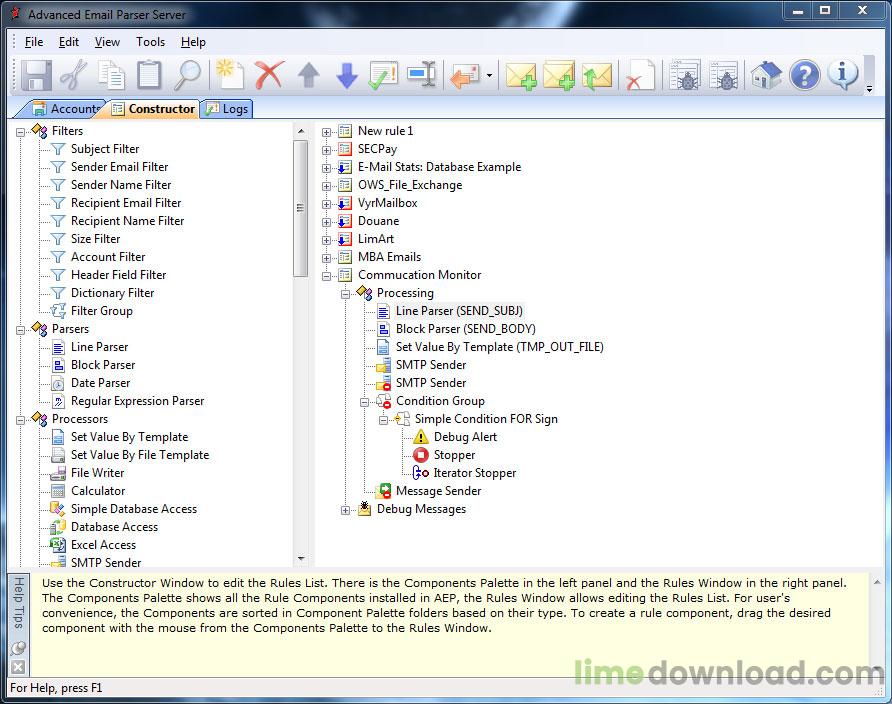
Task: Select Line Parser (SEND_SUBJ) rule item
Action: (459, 311)
